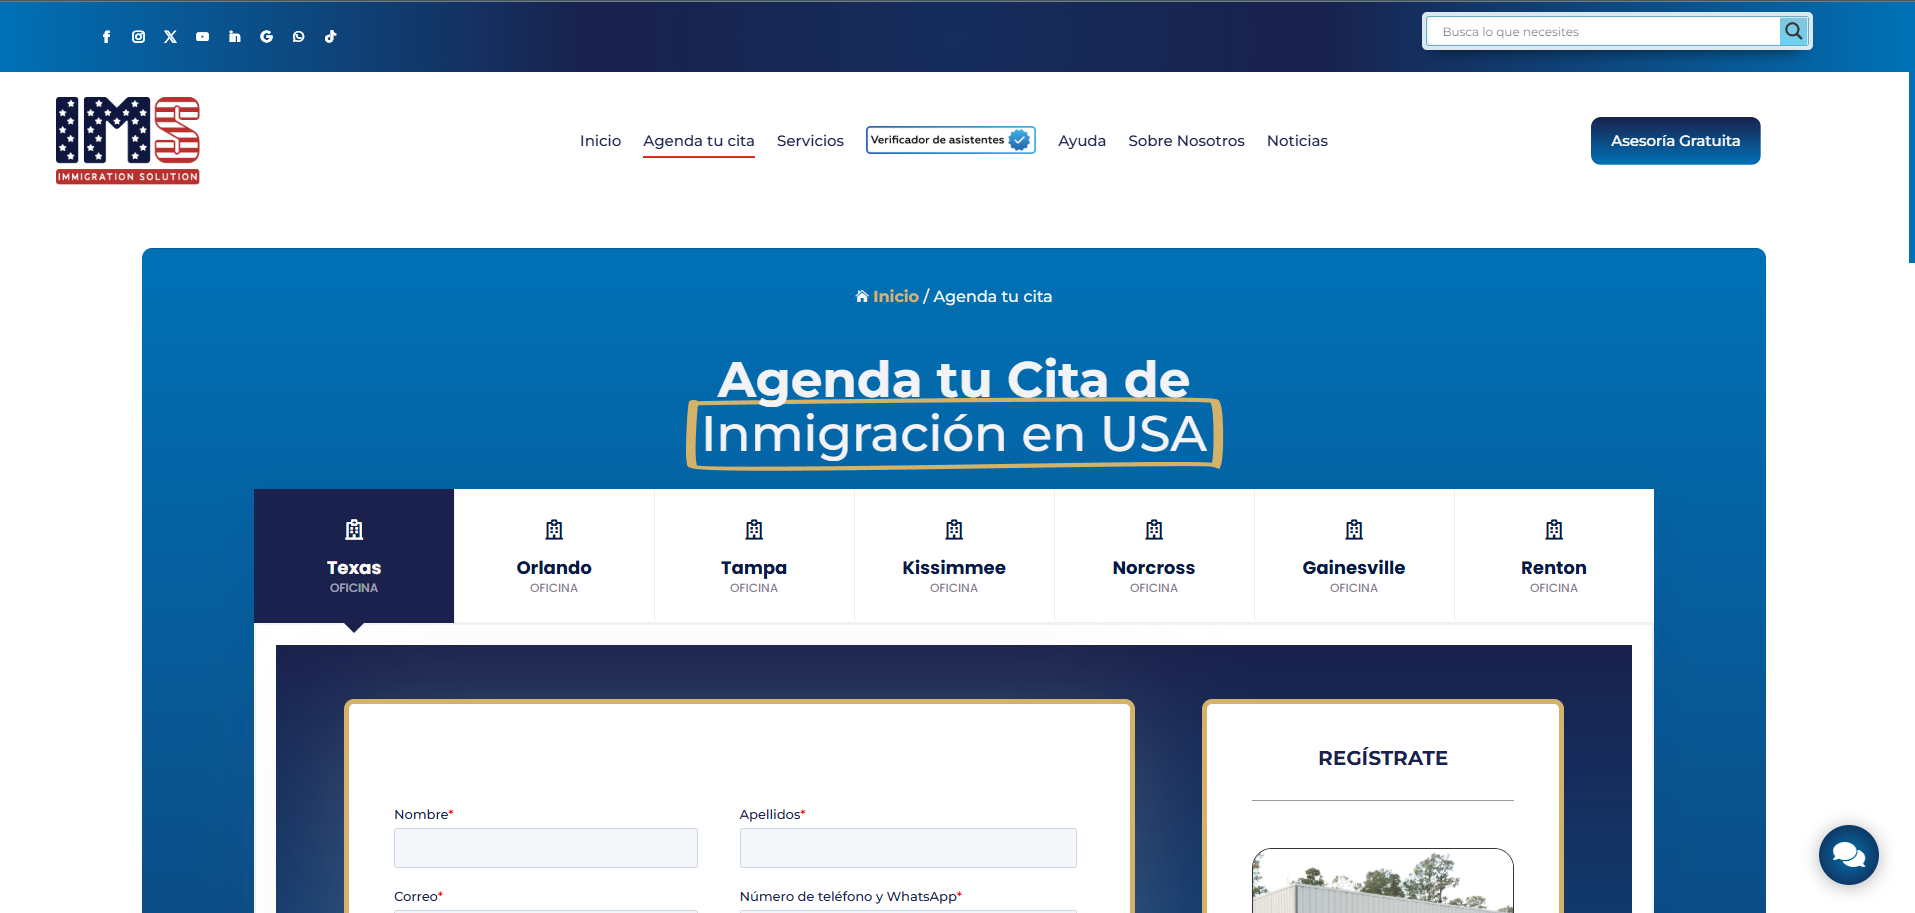
Task: Click the LinkedIn icon
Action: [x=234, y=36]
